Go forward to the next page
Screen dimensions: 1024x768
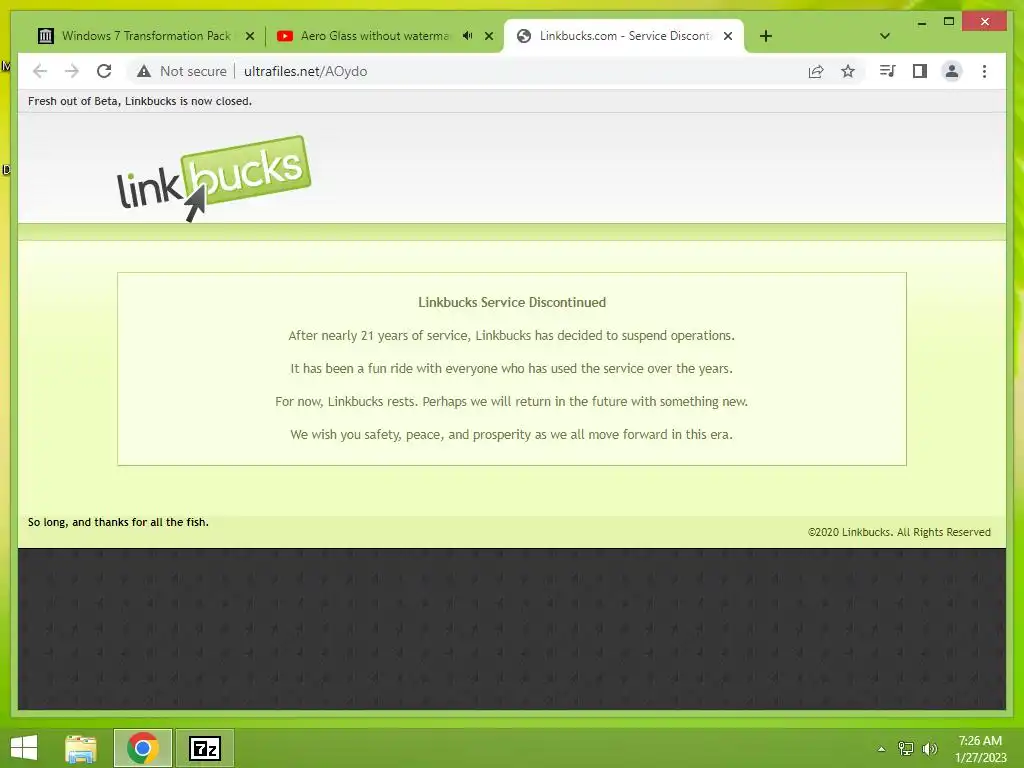point(72,71)
